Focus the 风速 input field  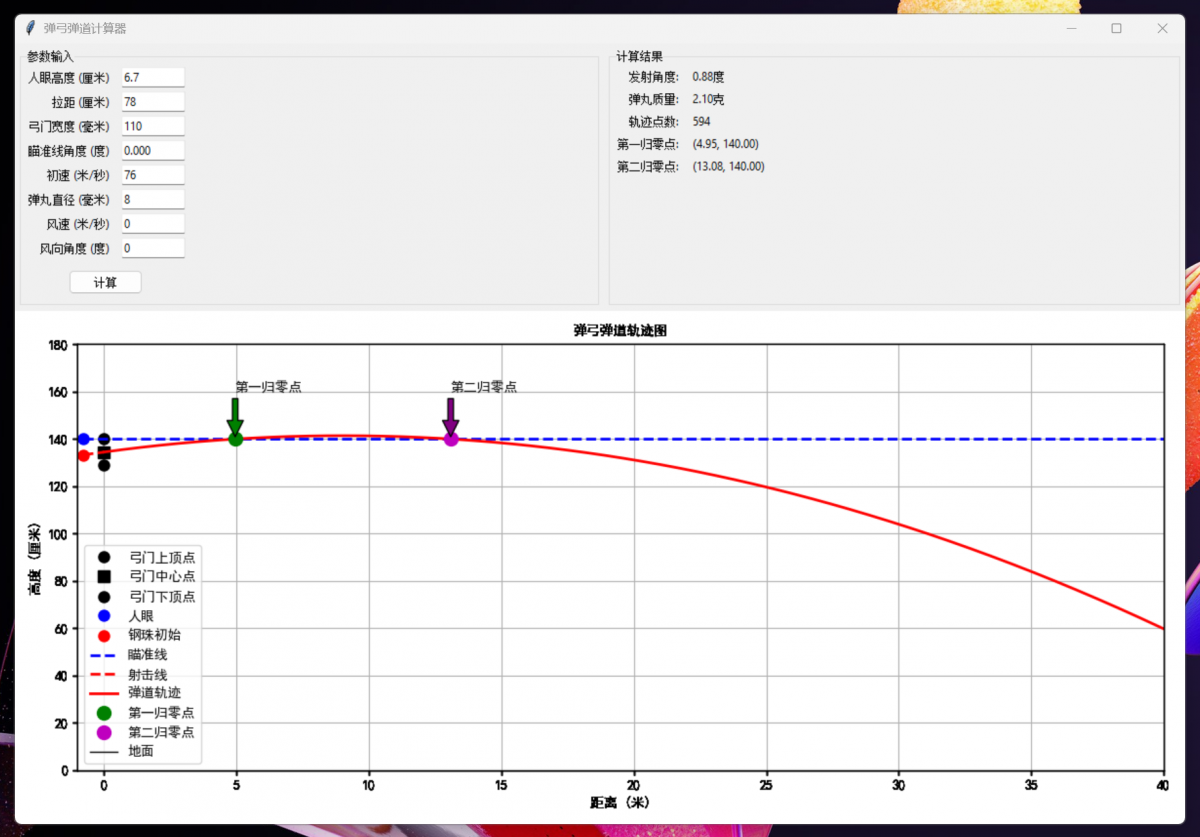tap(152, 224)
